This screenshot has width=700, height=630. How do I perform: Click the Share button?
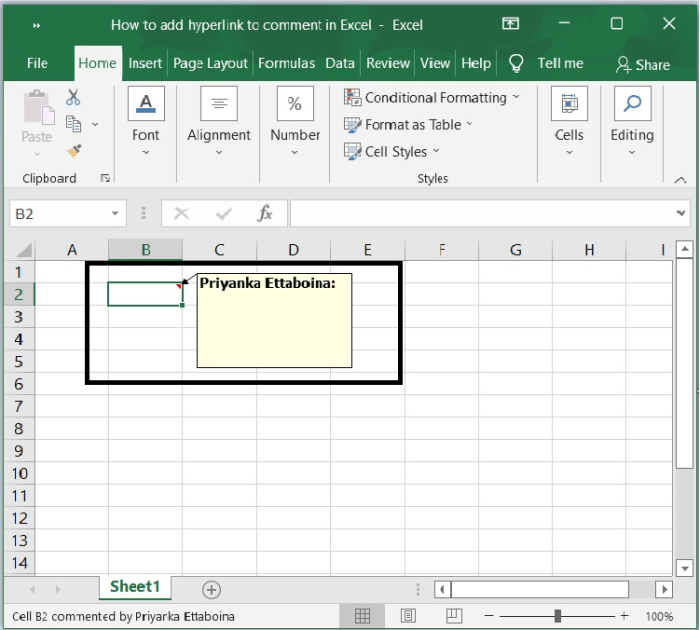(x=643, y=65)
